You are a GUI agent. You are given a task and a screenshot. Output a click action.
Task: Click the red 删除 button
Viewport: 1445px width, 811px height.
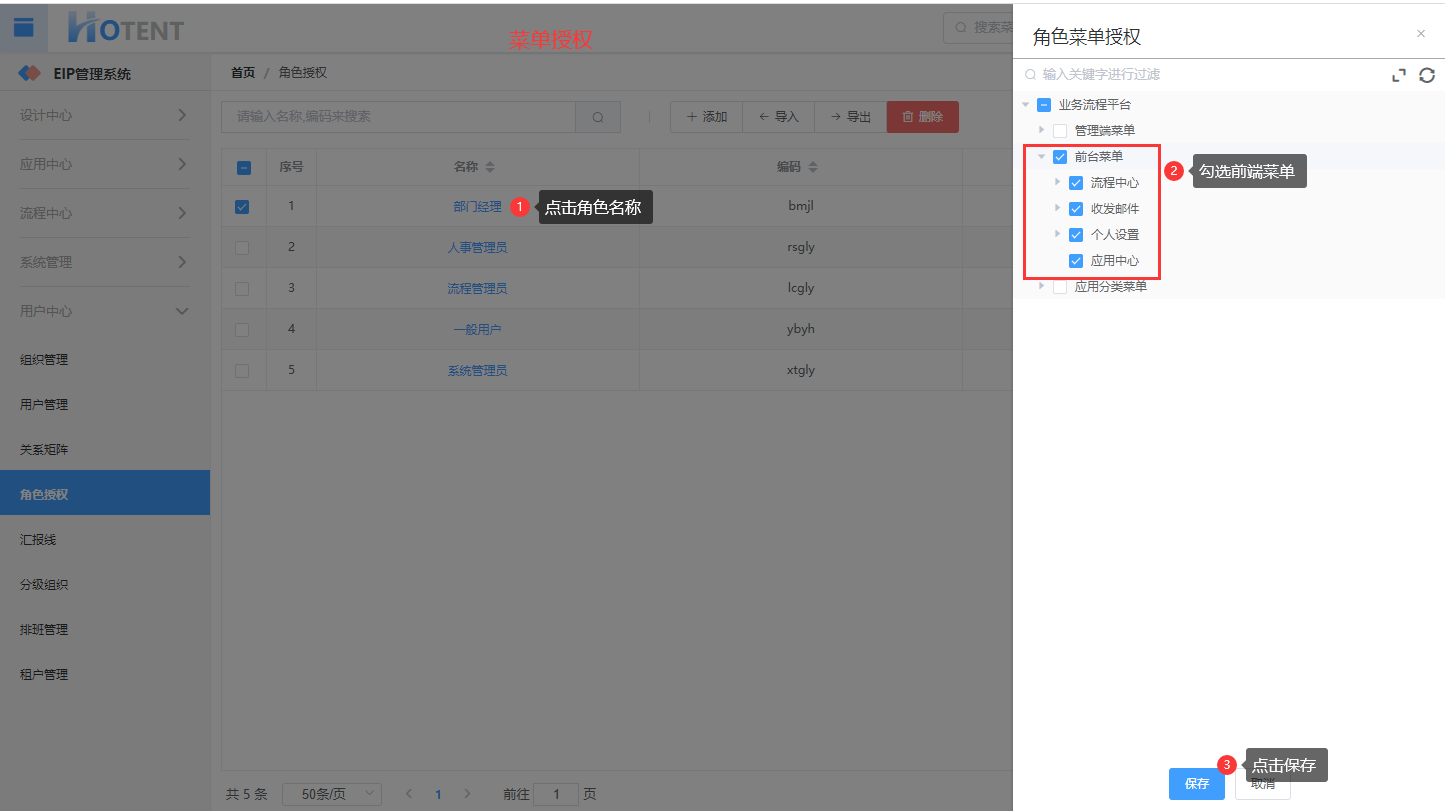point(923,117)
